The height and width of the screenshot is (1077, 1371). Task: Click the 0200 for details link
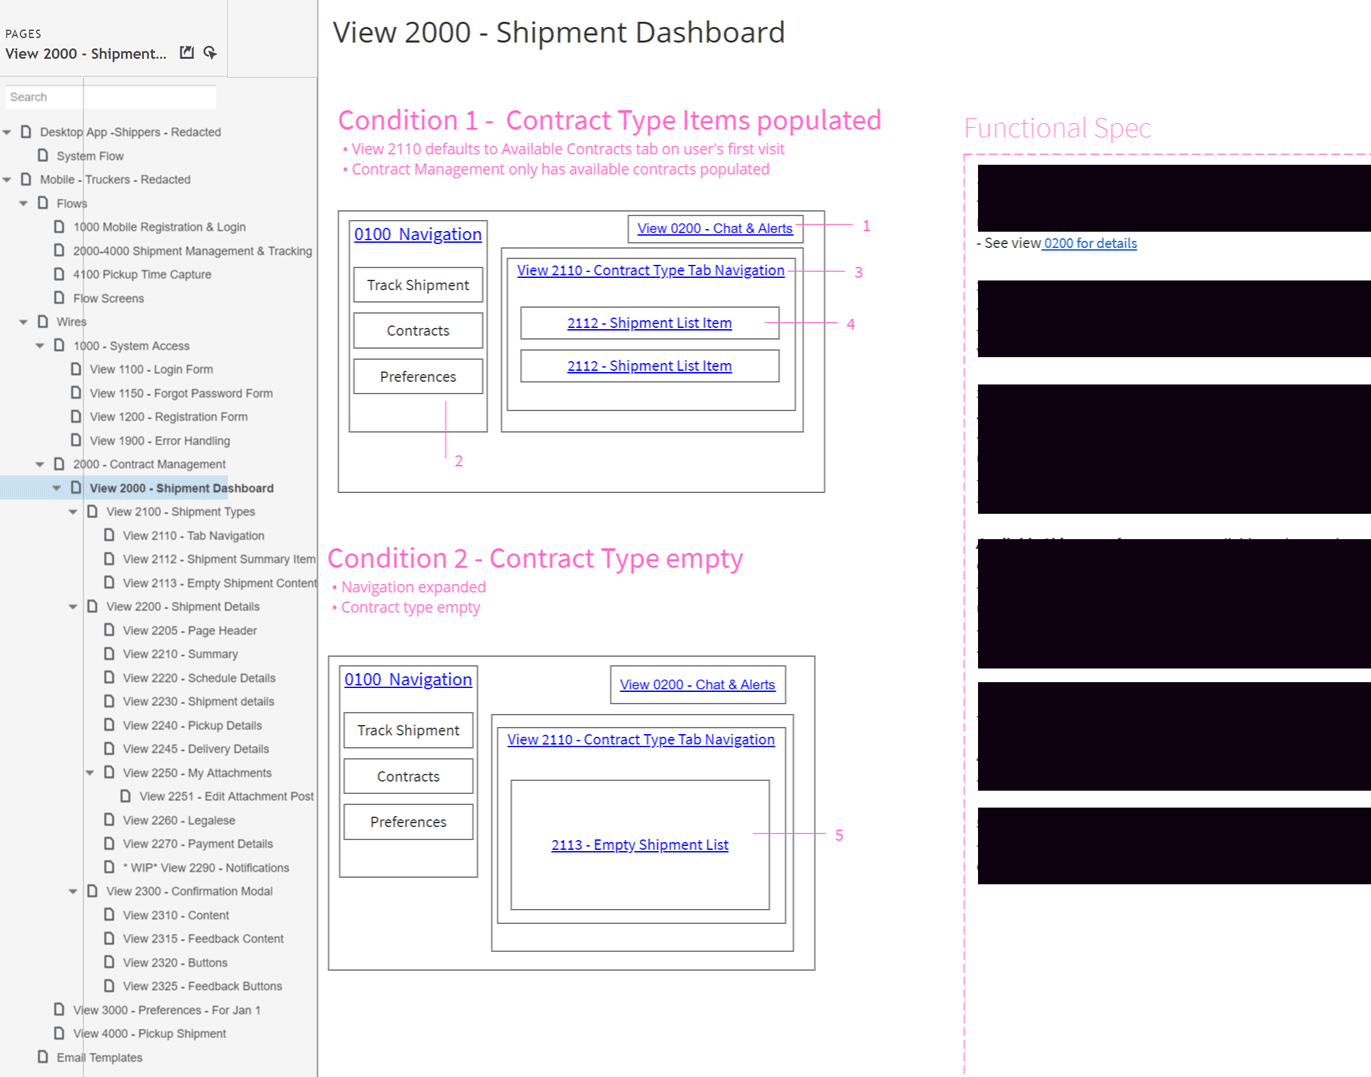(x=1090, y=243)
